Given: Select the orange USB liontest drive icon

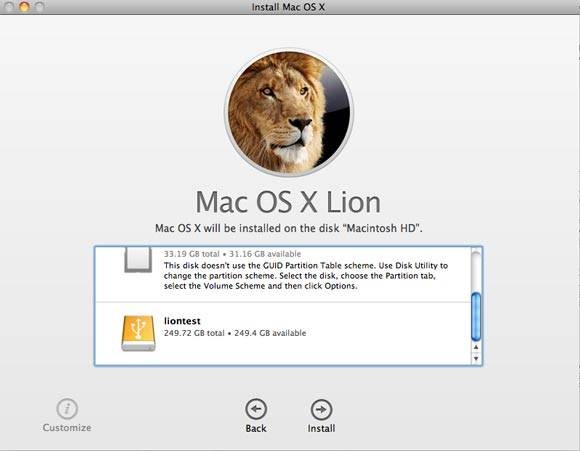Looking at the screenshot, I should [x=138, y=333].
